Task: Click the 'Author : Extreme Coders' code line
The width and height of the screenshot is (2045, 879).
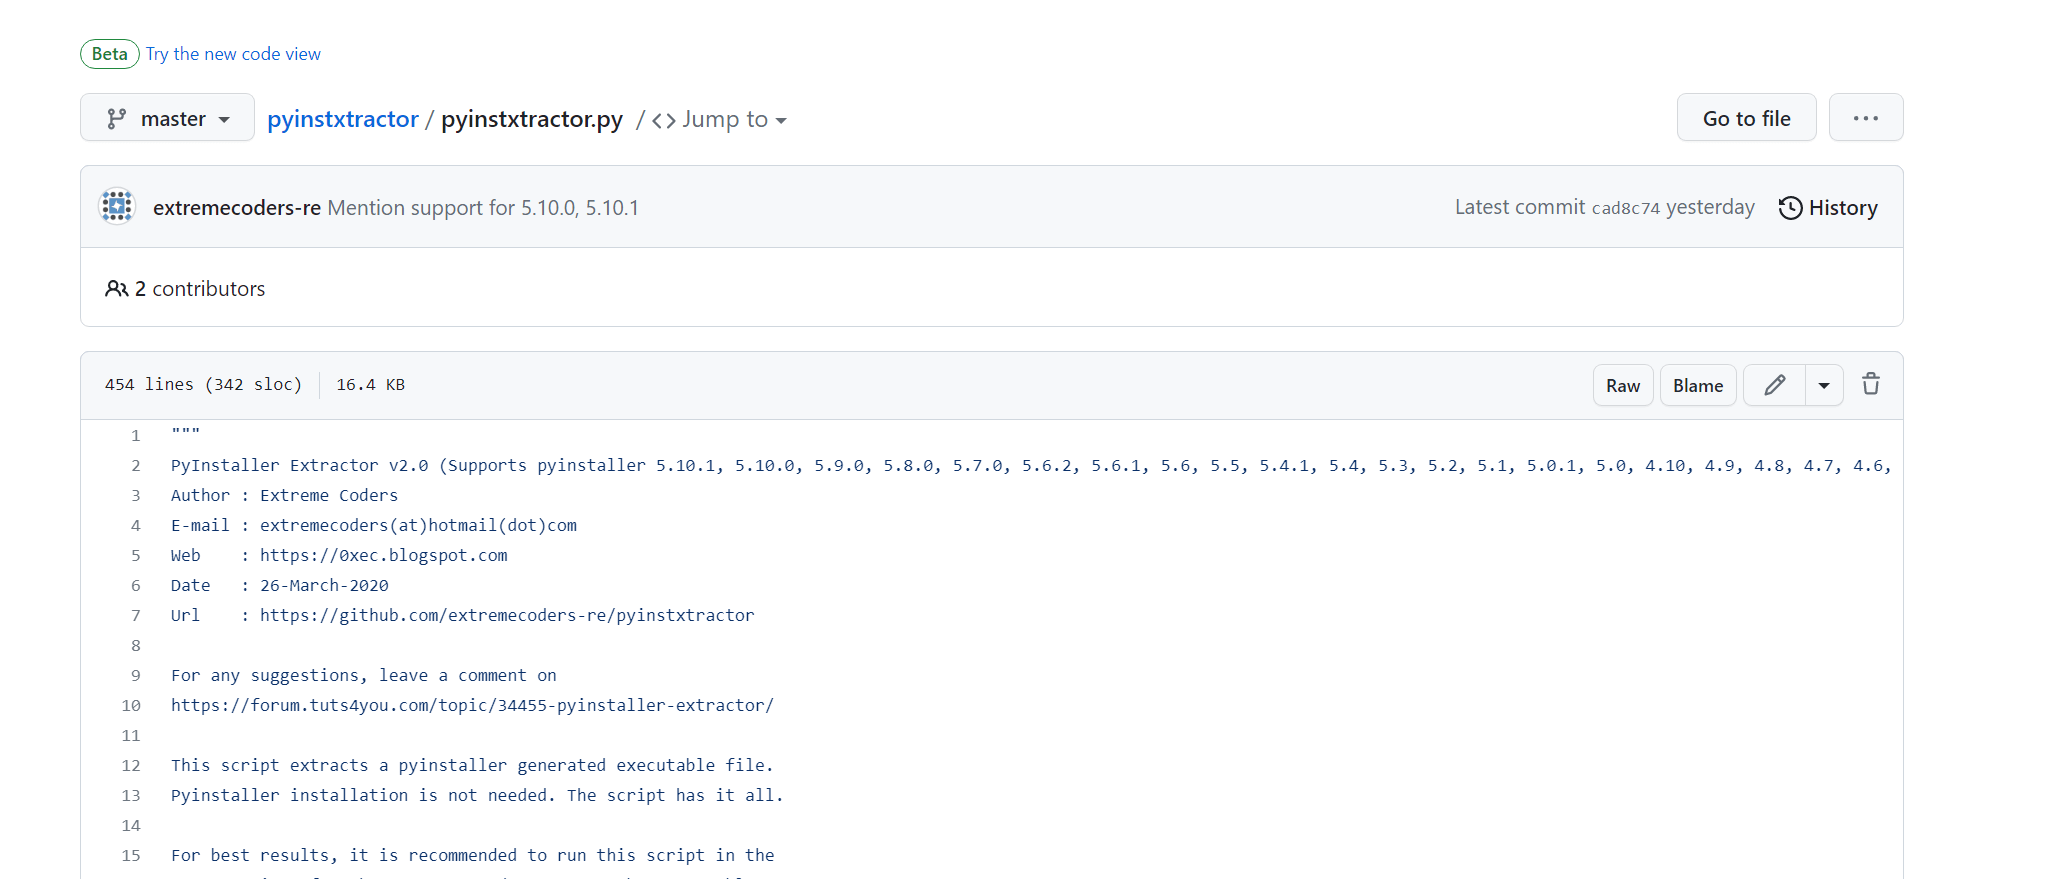Action: coord(284,495)
